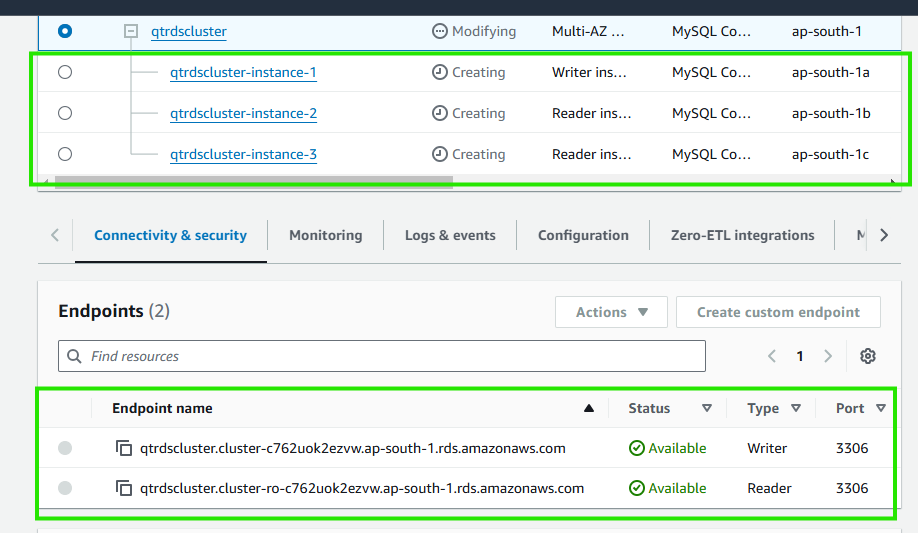Click Available status icon of Reader endpoint

pyautogui.click(x=636, y=488)
